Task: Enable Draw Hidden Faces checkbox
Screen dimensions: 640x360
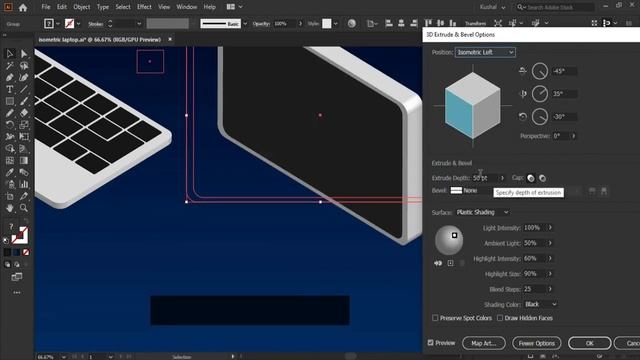Action: pyautogui.click(x=500, y=318)
